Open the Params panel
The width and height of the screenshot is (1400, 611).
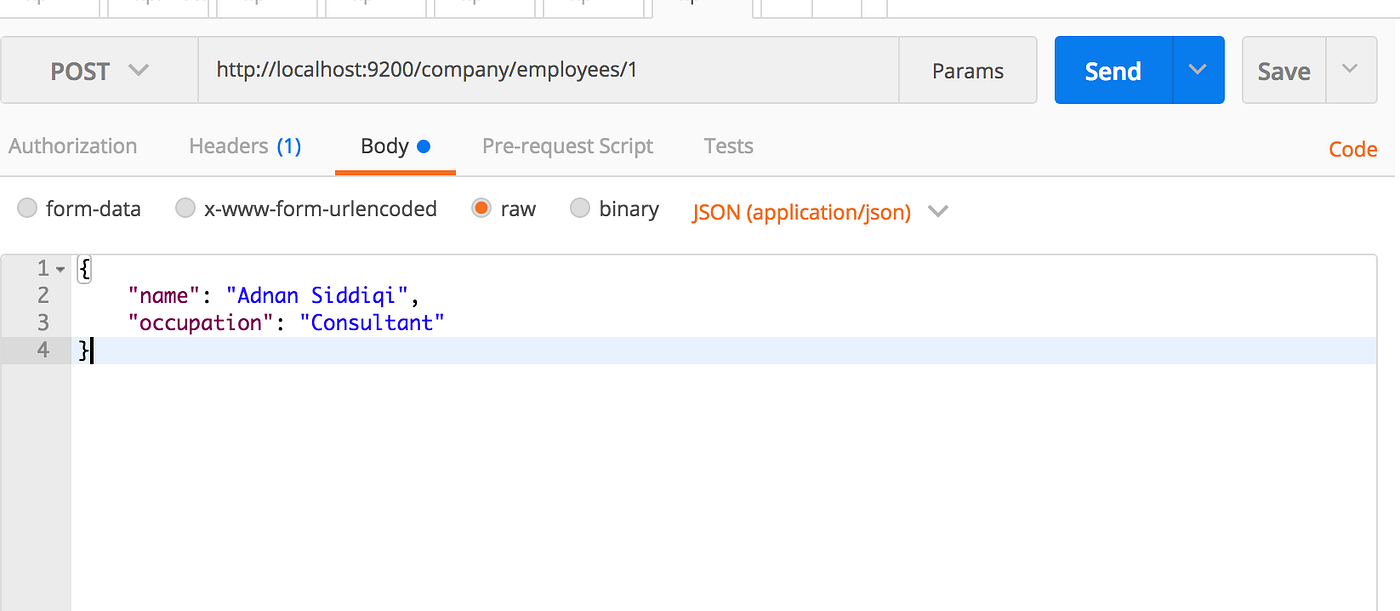[967, 70]
